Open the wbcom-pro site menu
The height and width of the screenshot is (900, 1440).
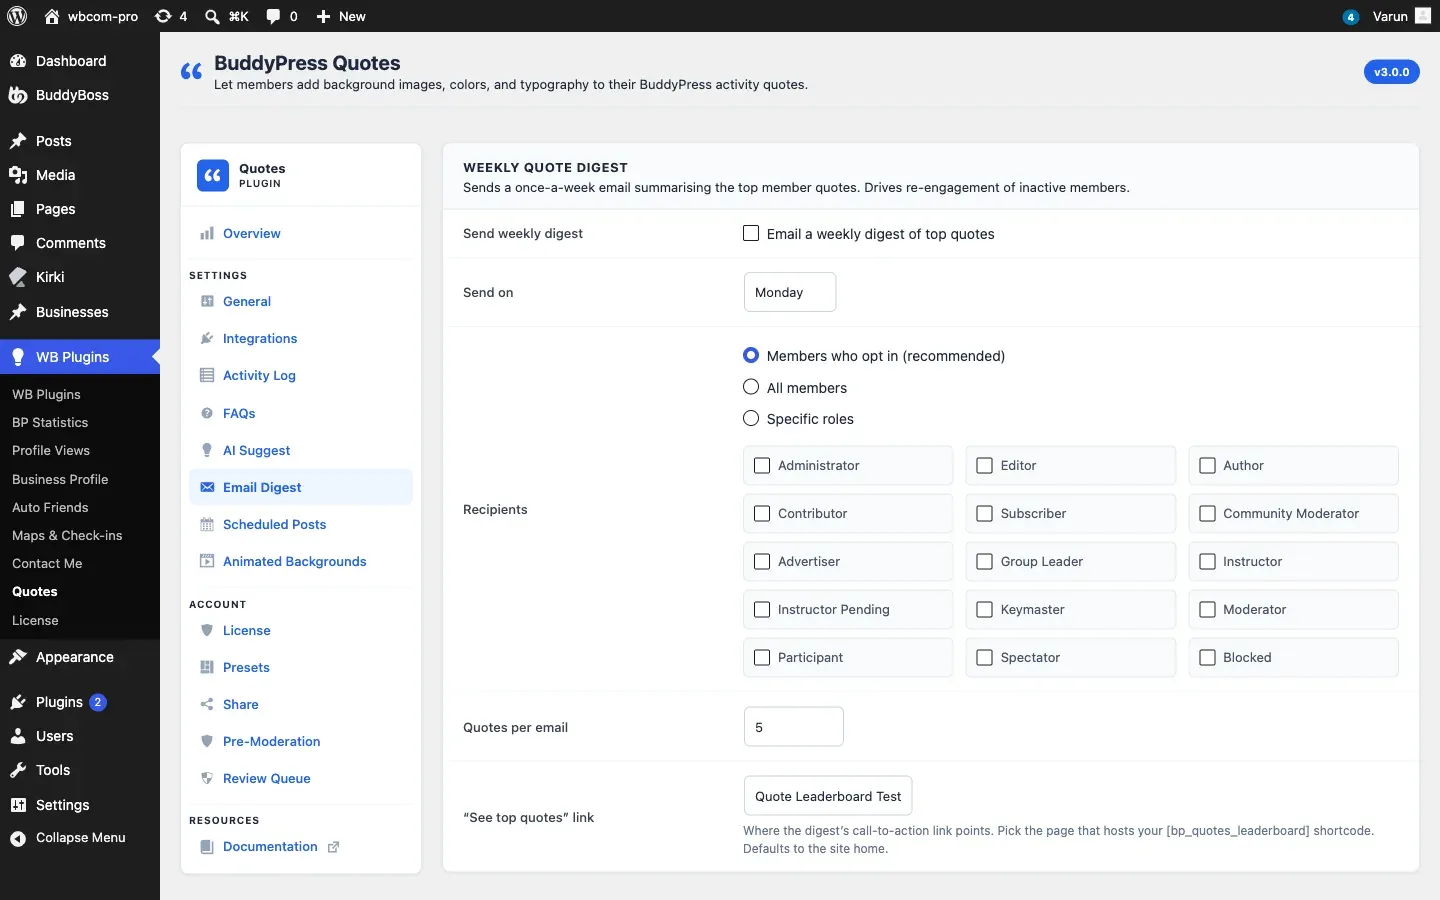(91, 16)
